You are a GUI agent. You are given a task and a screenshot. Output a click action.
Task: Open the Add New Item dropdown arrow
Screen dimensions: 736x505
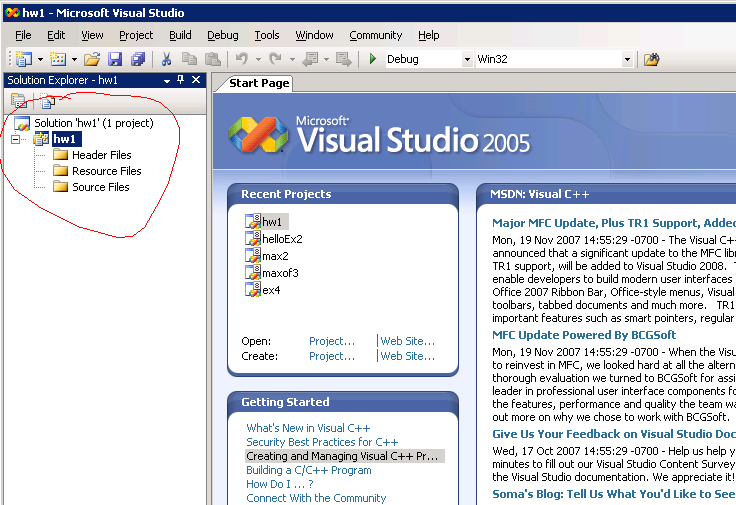[74, 60]
